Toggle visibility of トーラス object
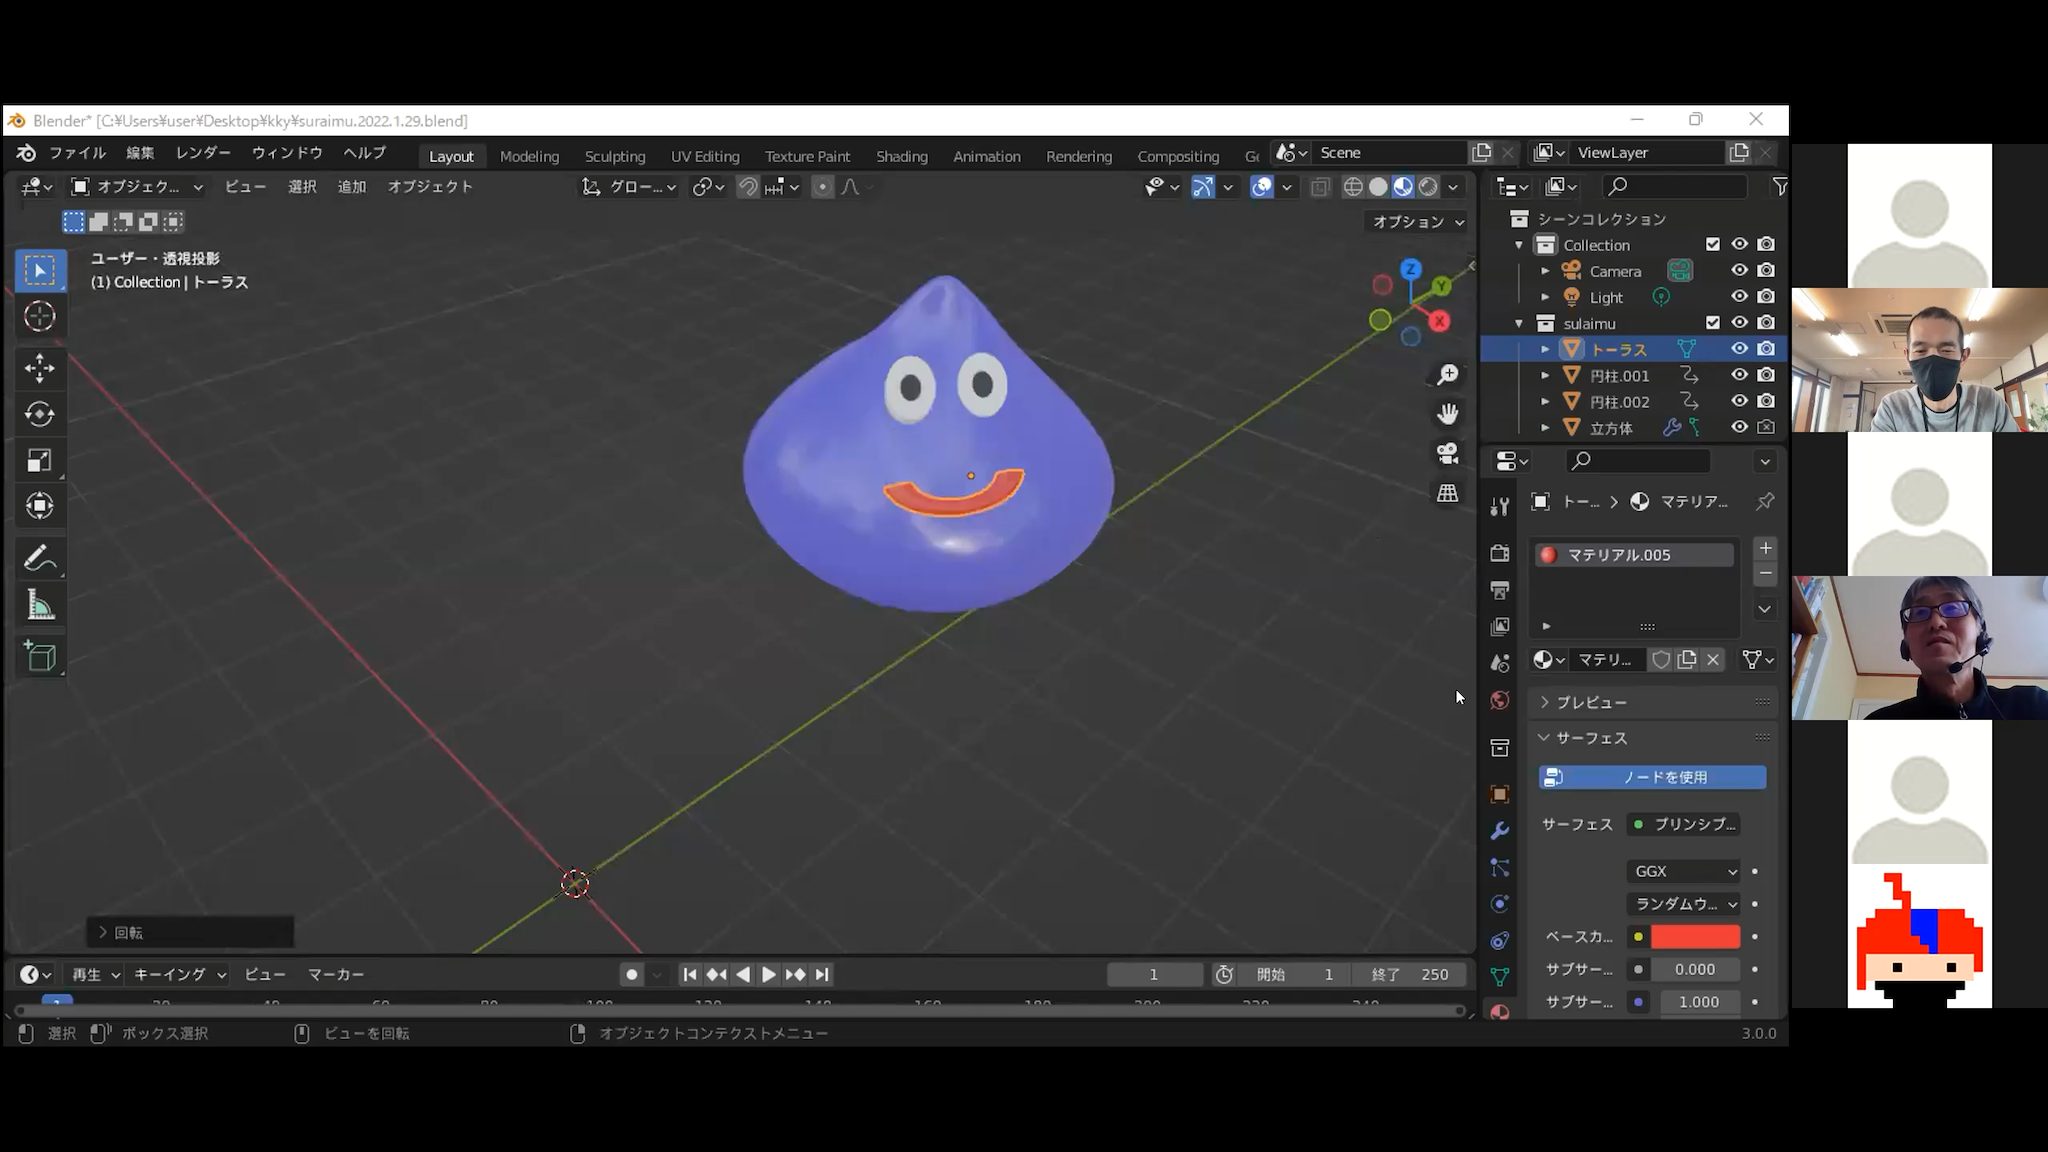 [x=1739, y=348]
